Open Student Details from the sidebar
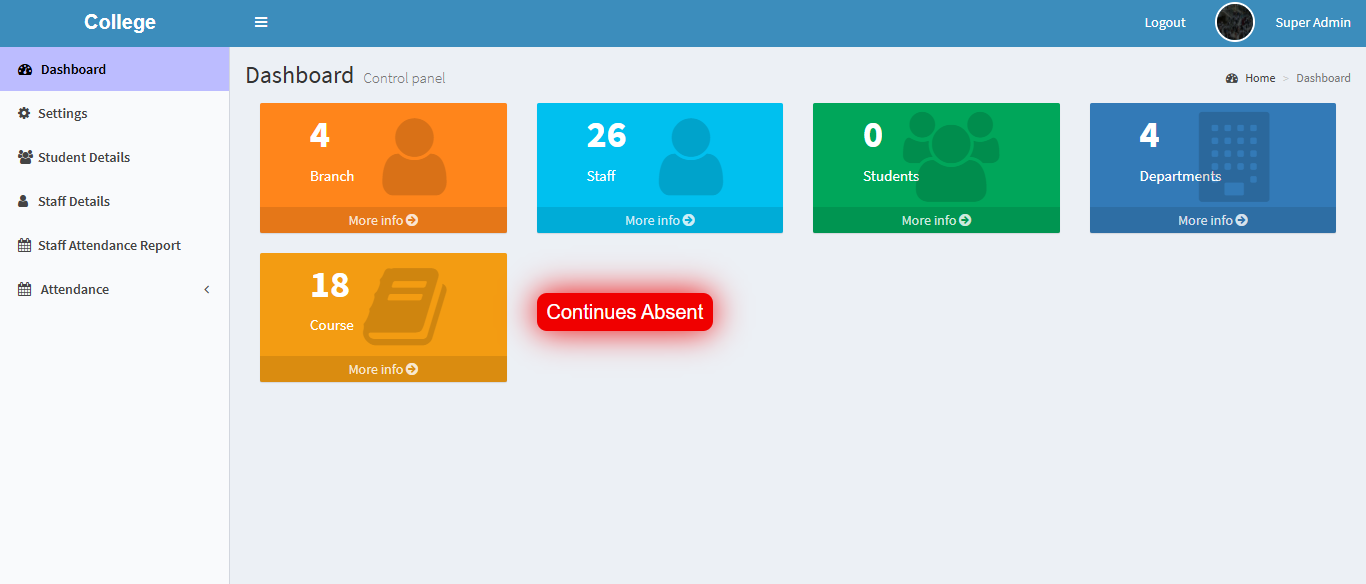 (x=84, y=158)
